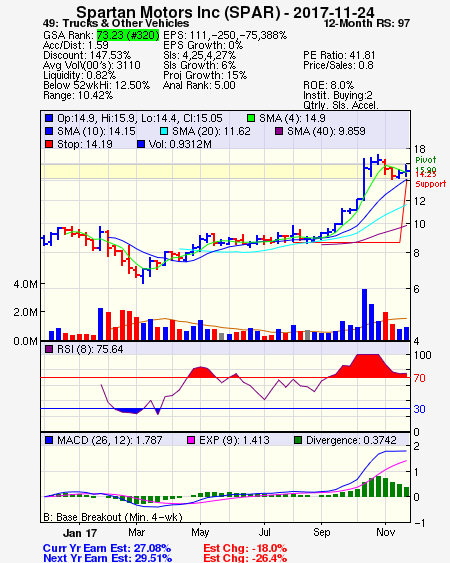This screenshot has width=450, height=563.
Task: Click the 4.0M volume axis label
Action: (x=25, y=284)
